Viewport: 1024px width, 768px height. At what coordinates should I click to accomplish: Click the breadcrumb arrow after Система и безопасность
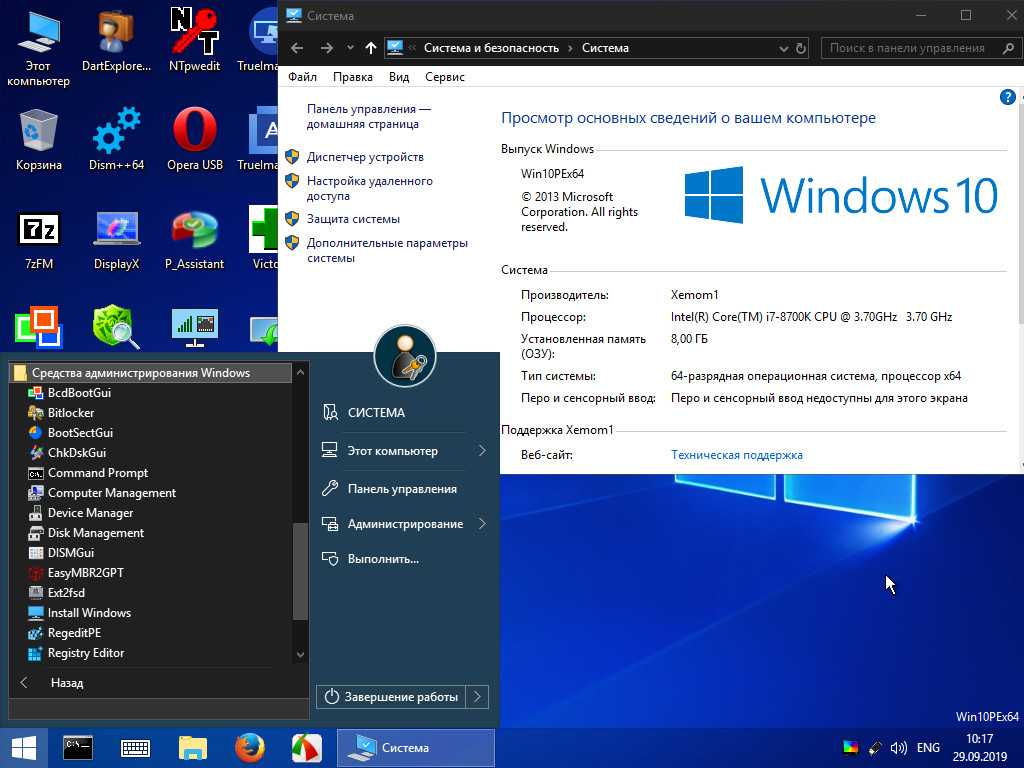[570, 48]
